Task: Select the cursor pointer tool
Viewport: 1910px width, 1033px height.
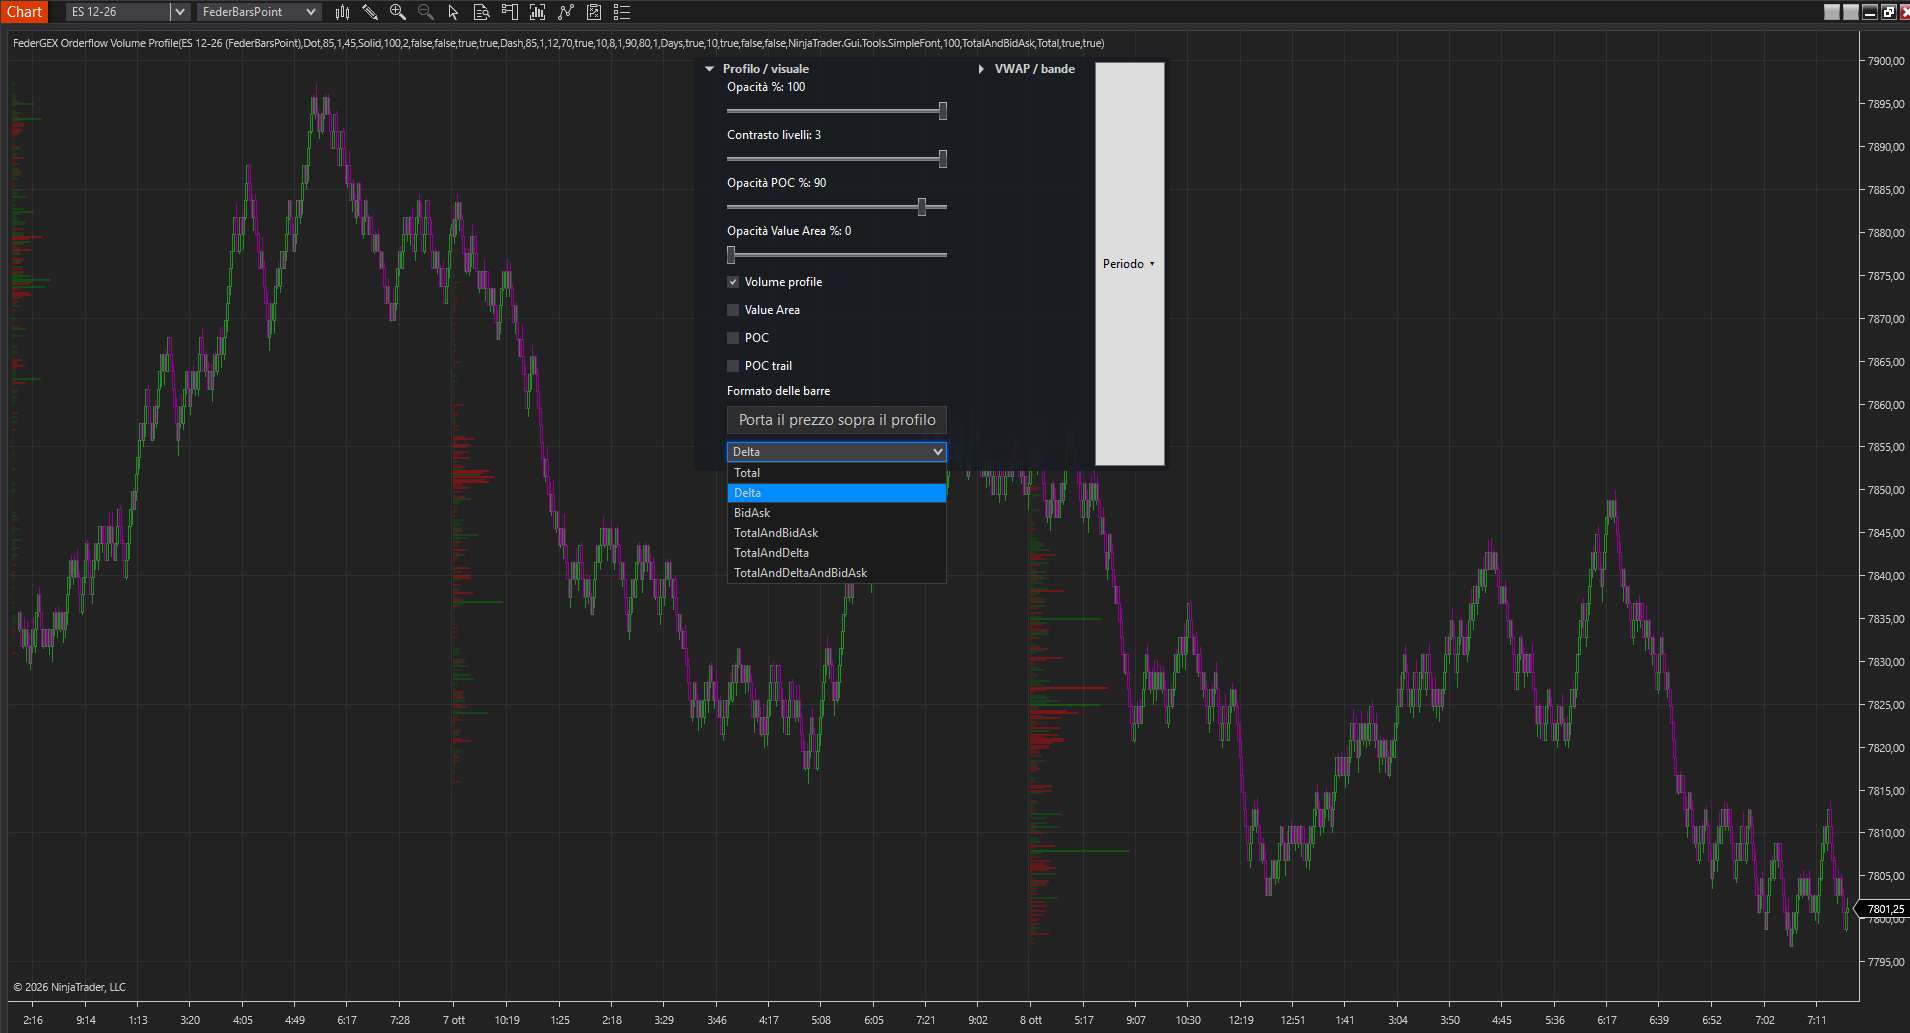Action: coord(453,12)
